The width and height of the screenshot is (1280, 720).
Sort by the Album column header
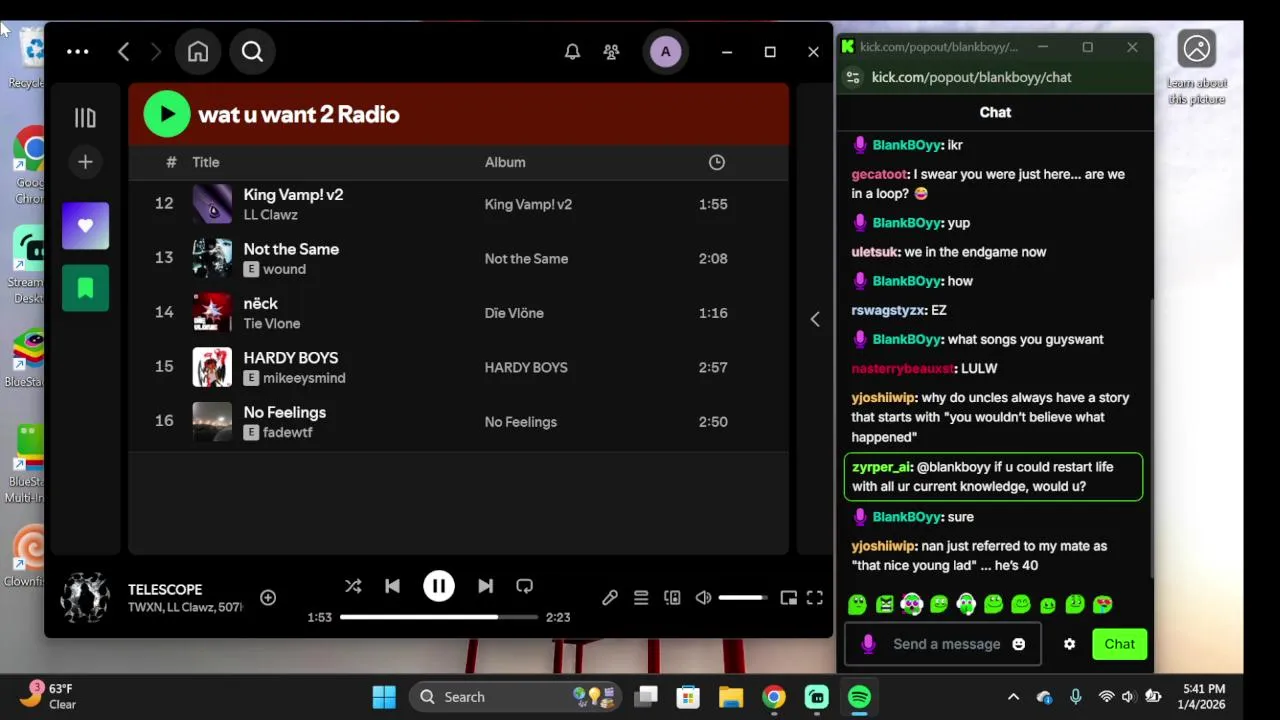pos(505,162)
